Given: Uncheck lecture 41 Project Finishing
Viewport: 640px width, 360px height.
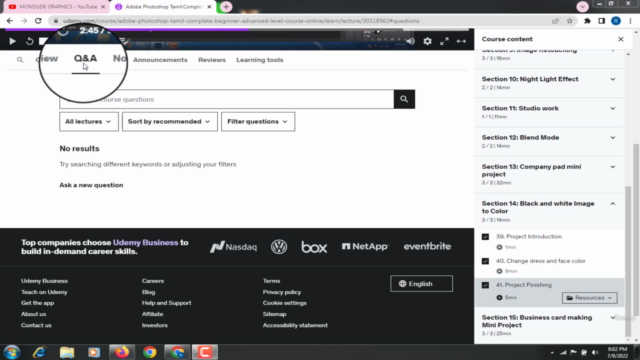Looking at the screenshot, I should pyautogui.click(x=485, y=285).
